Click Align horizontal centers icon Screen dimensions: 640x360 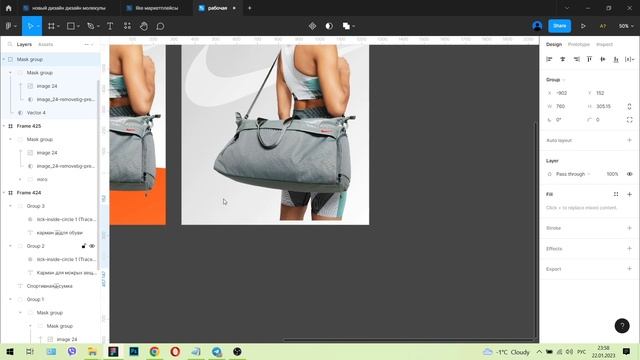(x=563, y=59)
